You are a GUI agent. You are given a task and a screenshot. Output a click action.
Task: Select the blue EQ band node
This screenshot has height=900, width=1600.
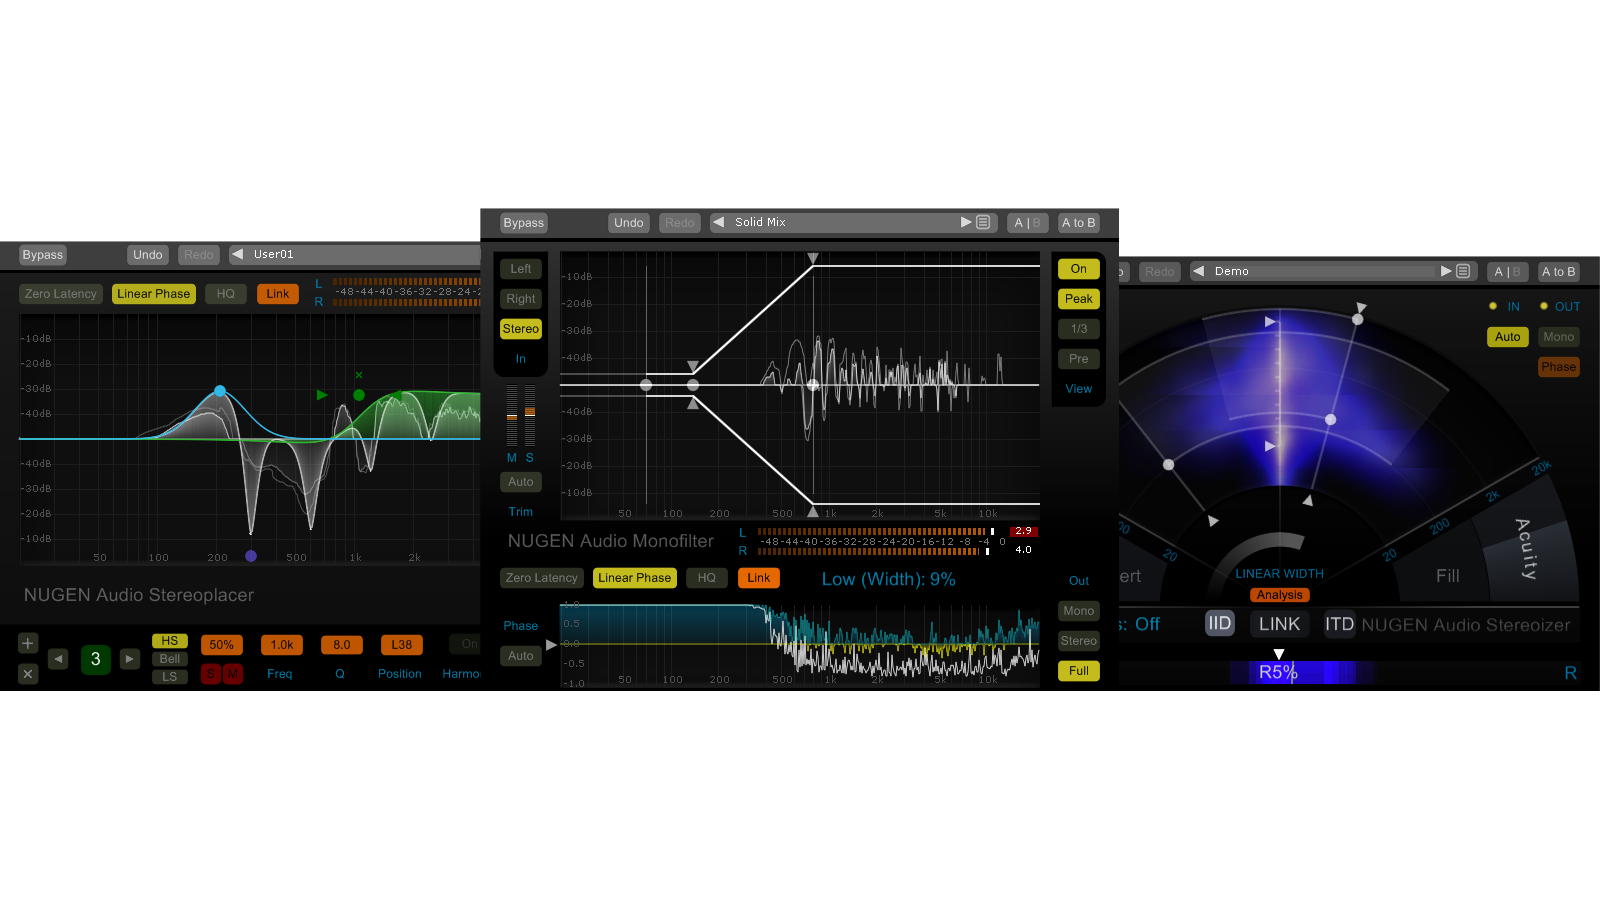220,391
